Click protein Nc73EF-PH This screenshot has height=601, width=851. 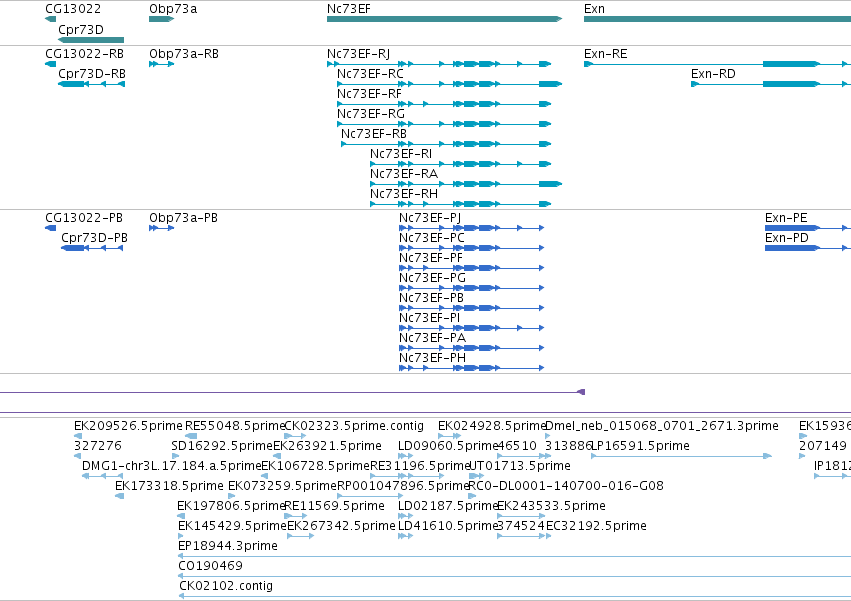point(472,368)
